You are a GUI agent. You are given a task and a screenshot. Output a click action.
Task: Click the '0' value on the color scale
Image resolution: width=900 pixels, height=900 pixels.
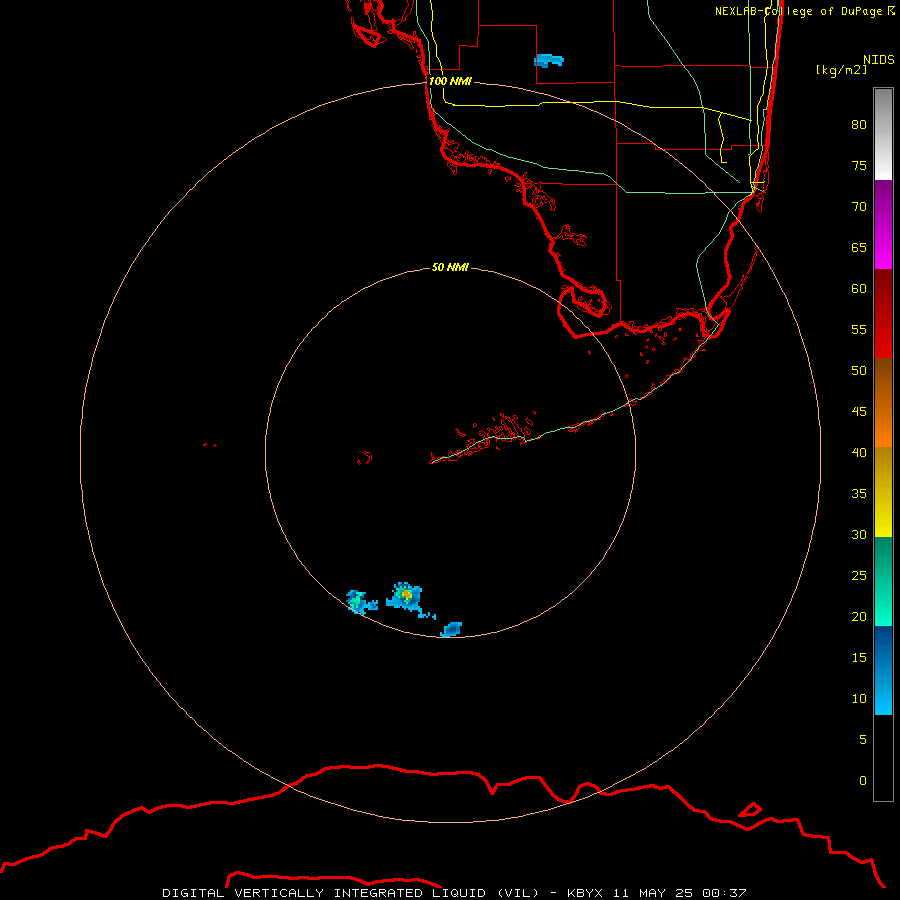point(863,781)
